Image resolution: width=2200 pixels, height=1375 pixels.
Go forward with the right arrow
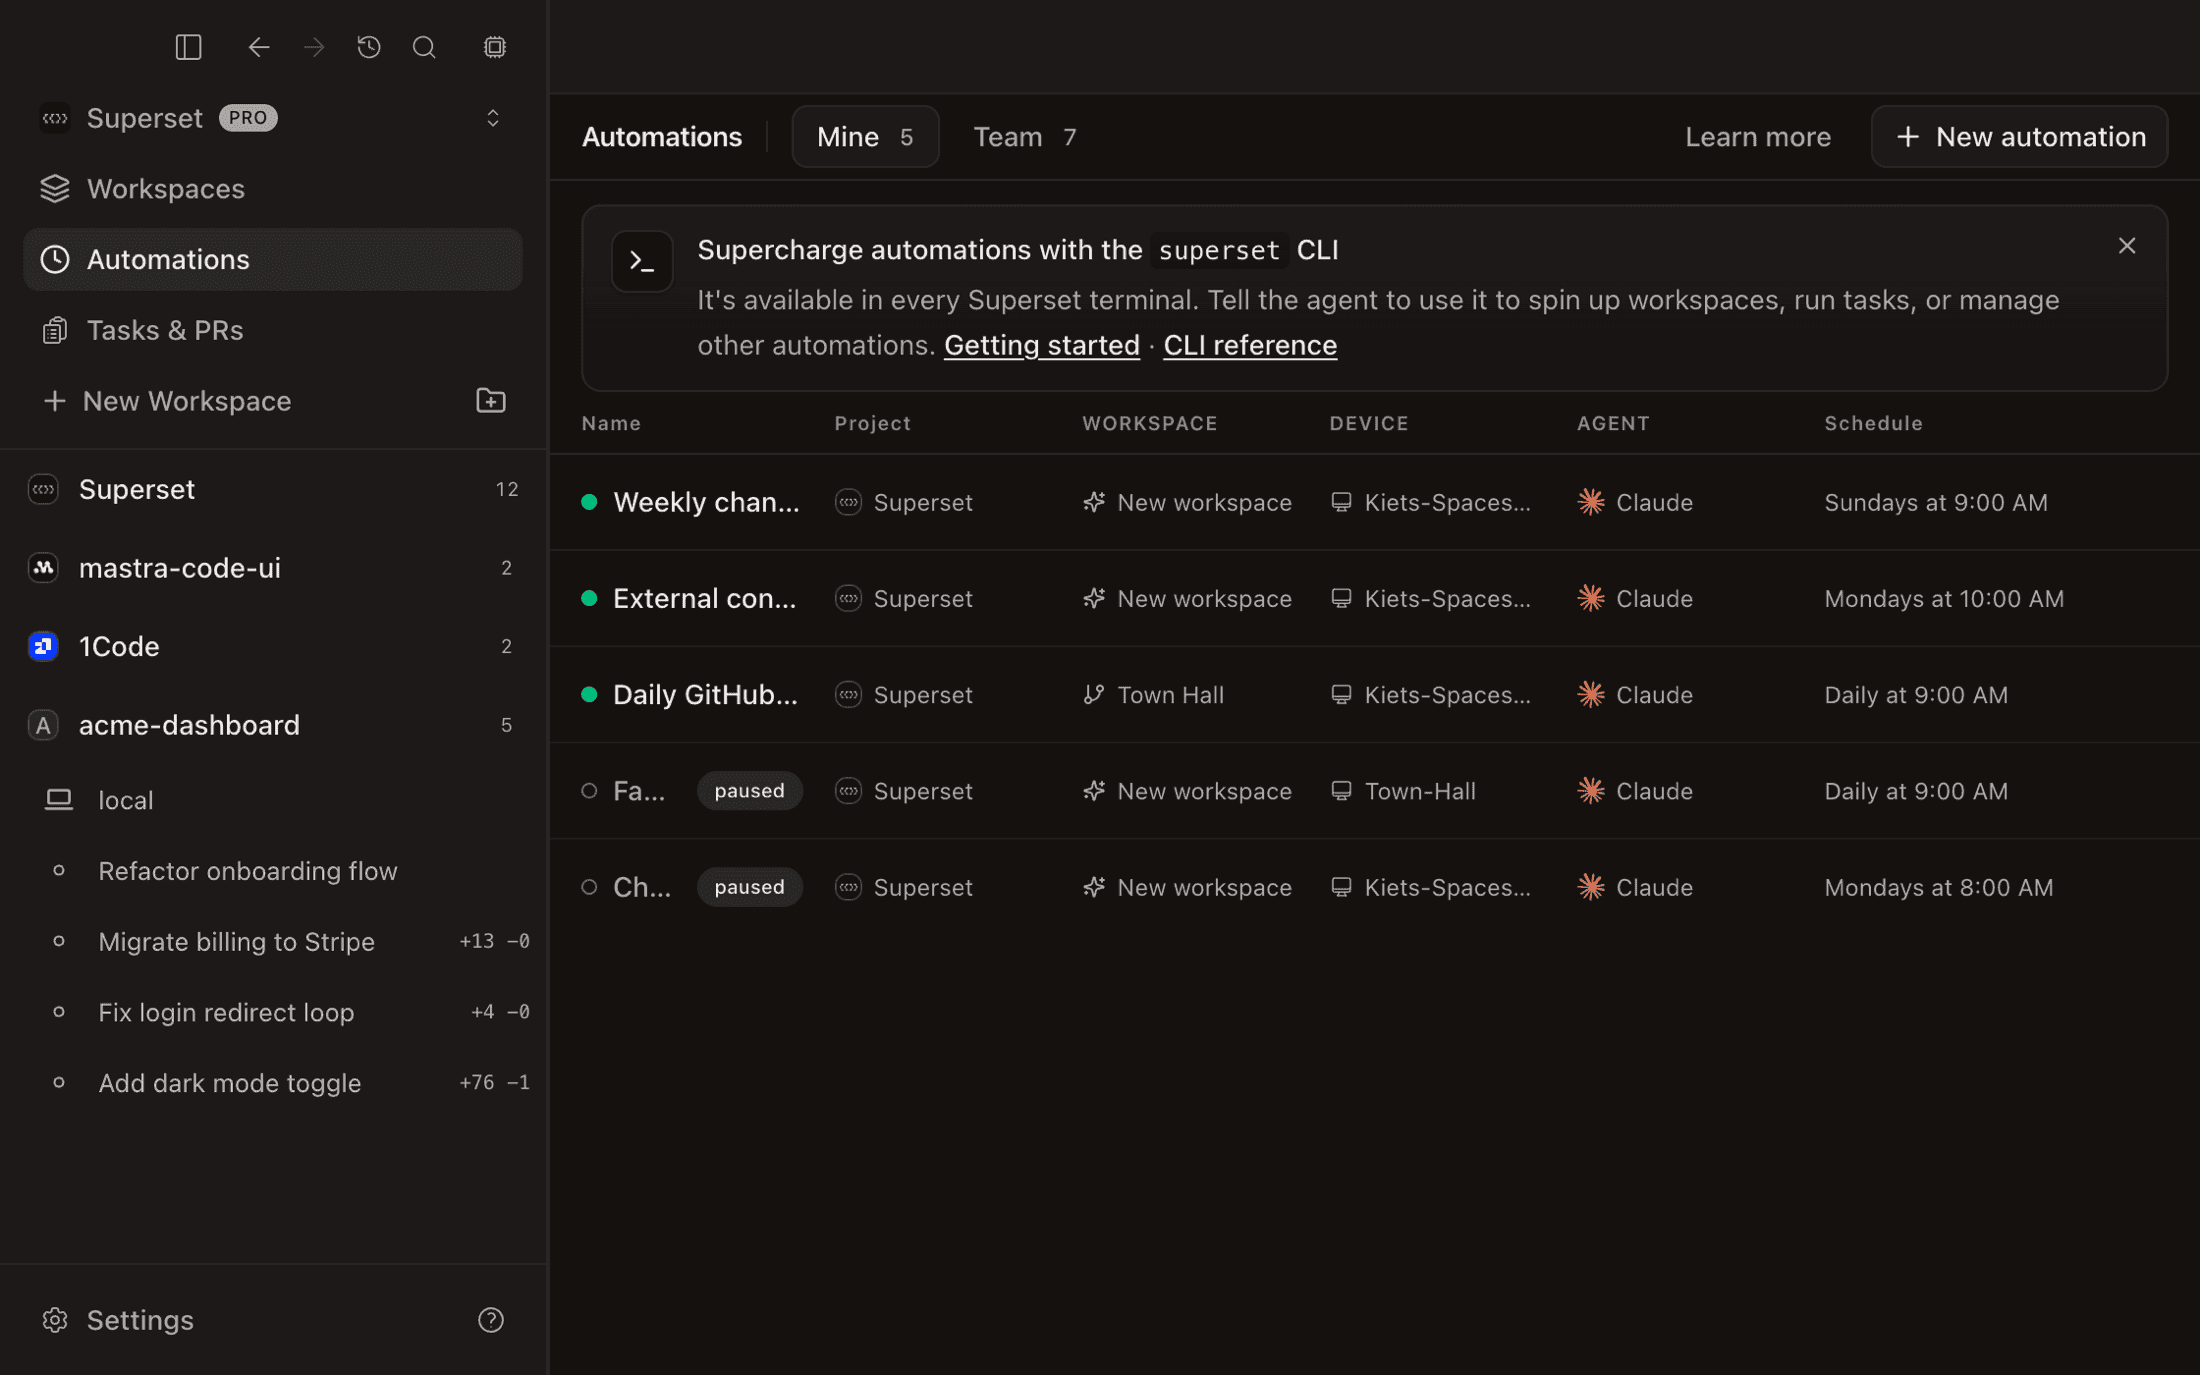click(314, 47)
